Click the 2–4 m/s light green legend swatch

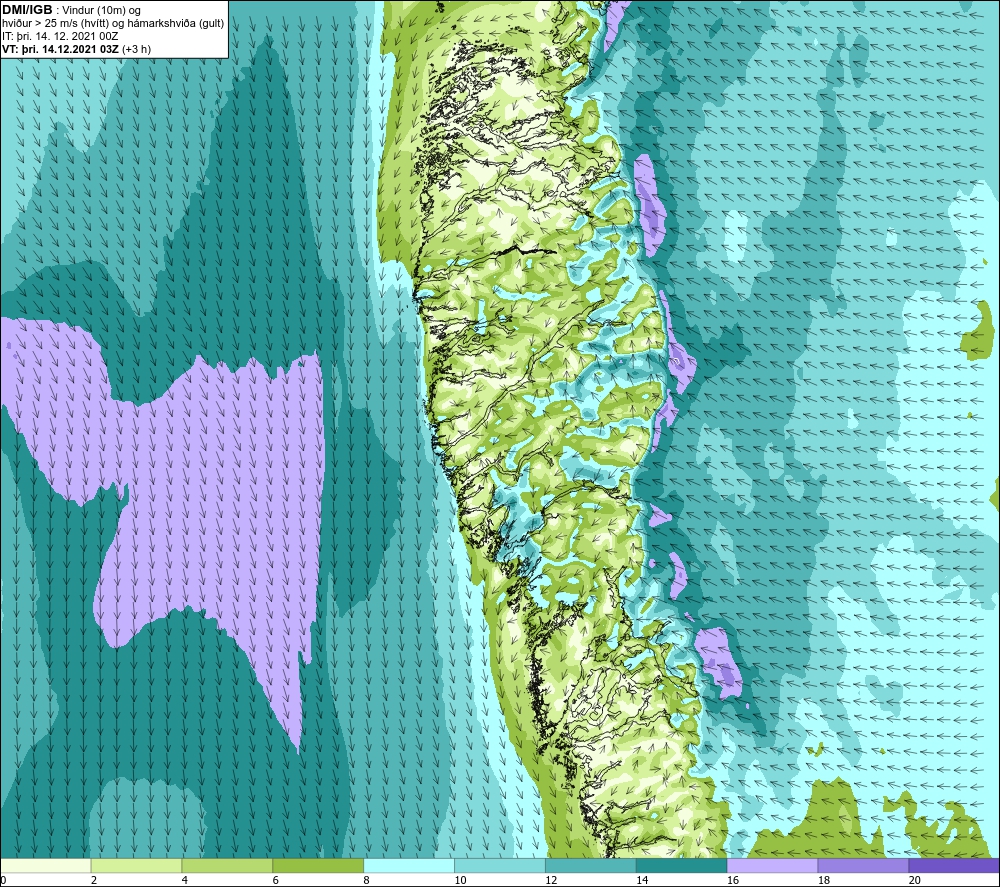pyautogui.click(x=136, y=865)
